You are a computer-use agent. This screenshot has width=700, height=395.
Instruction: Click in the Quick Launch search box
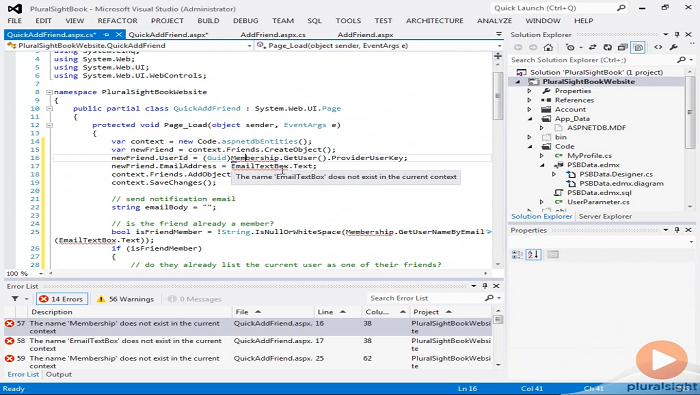tap(554, 8)
